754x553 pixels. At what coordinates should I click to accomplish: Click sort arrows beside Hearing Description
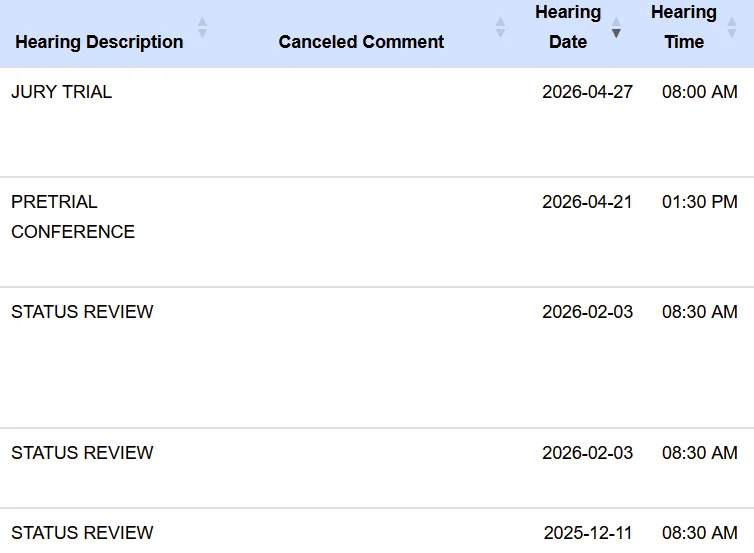point(202,28)
